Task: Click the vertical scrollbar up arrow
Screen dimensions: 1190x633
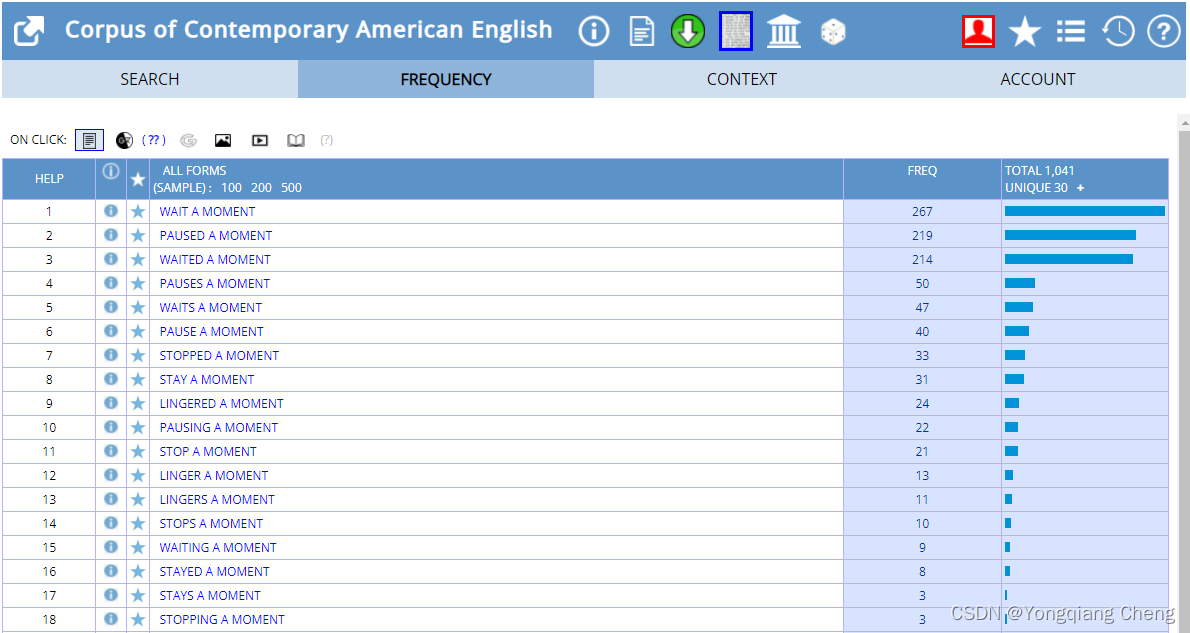Action: coord(1184,122)
